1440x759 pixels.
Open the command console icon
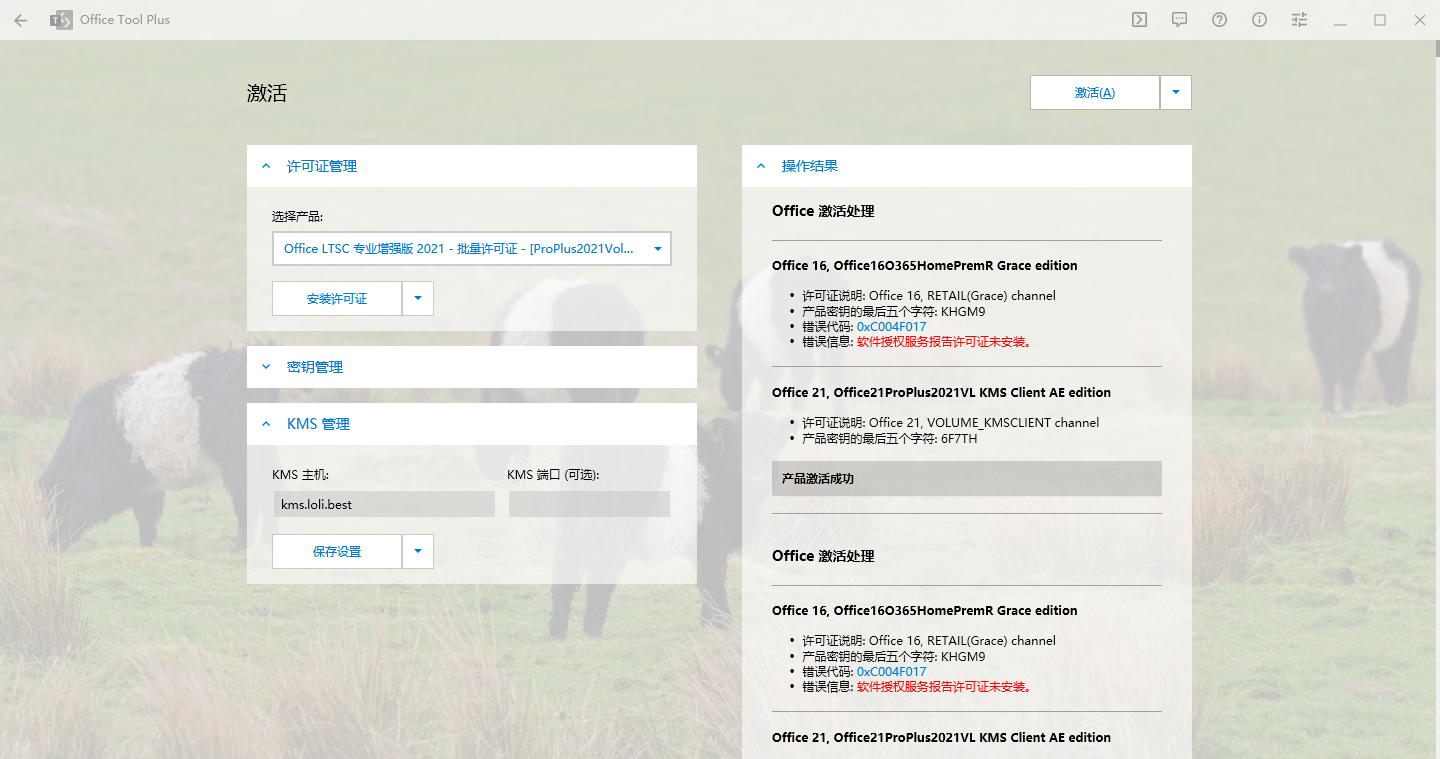(x=1139, y=20)
